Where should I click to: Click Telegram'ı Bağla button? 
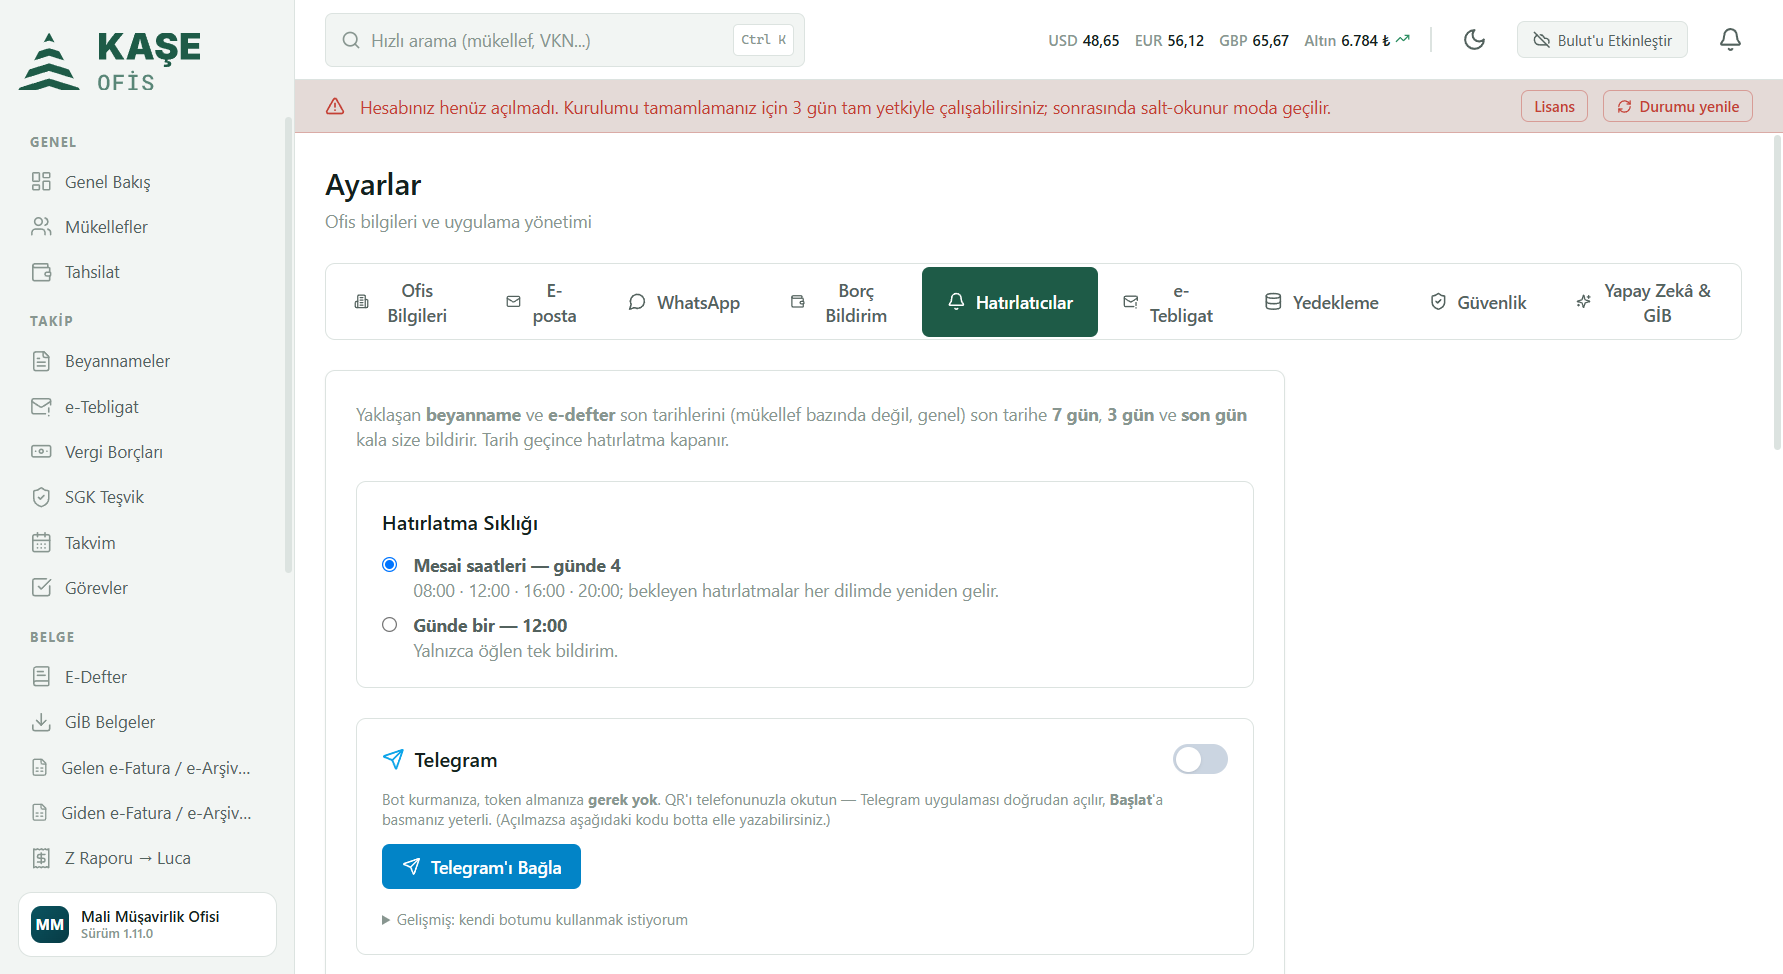click(x=481, y=867)
